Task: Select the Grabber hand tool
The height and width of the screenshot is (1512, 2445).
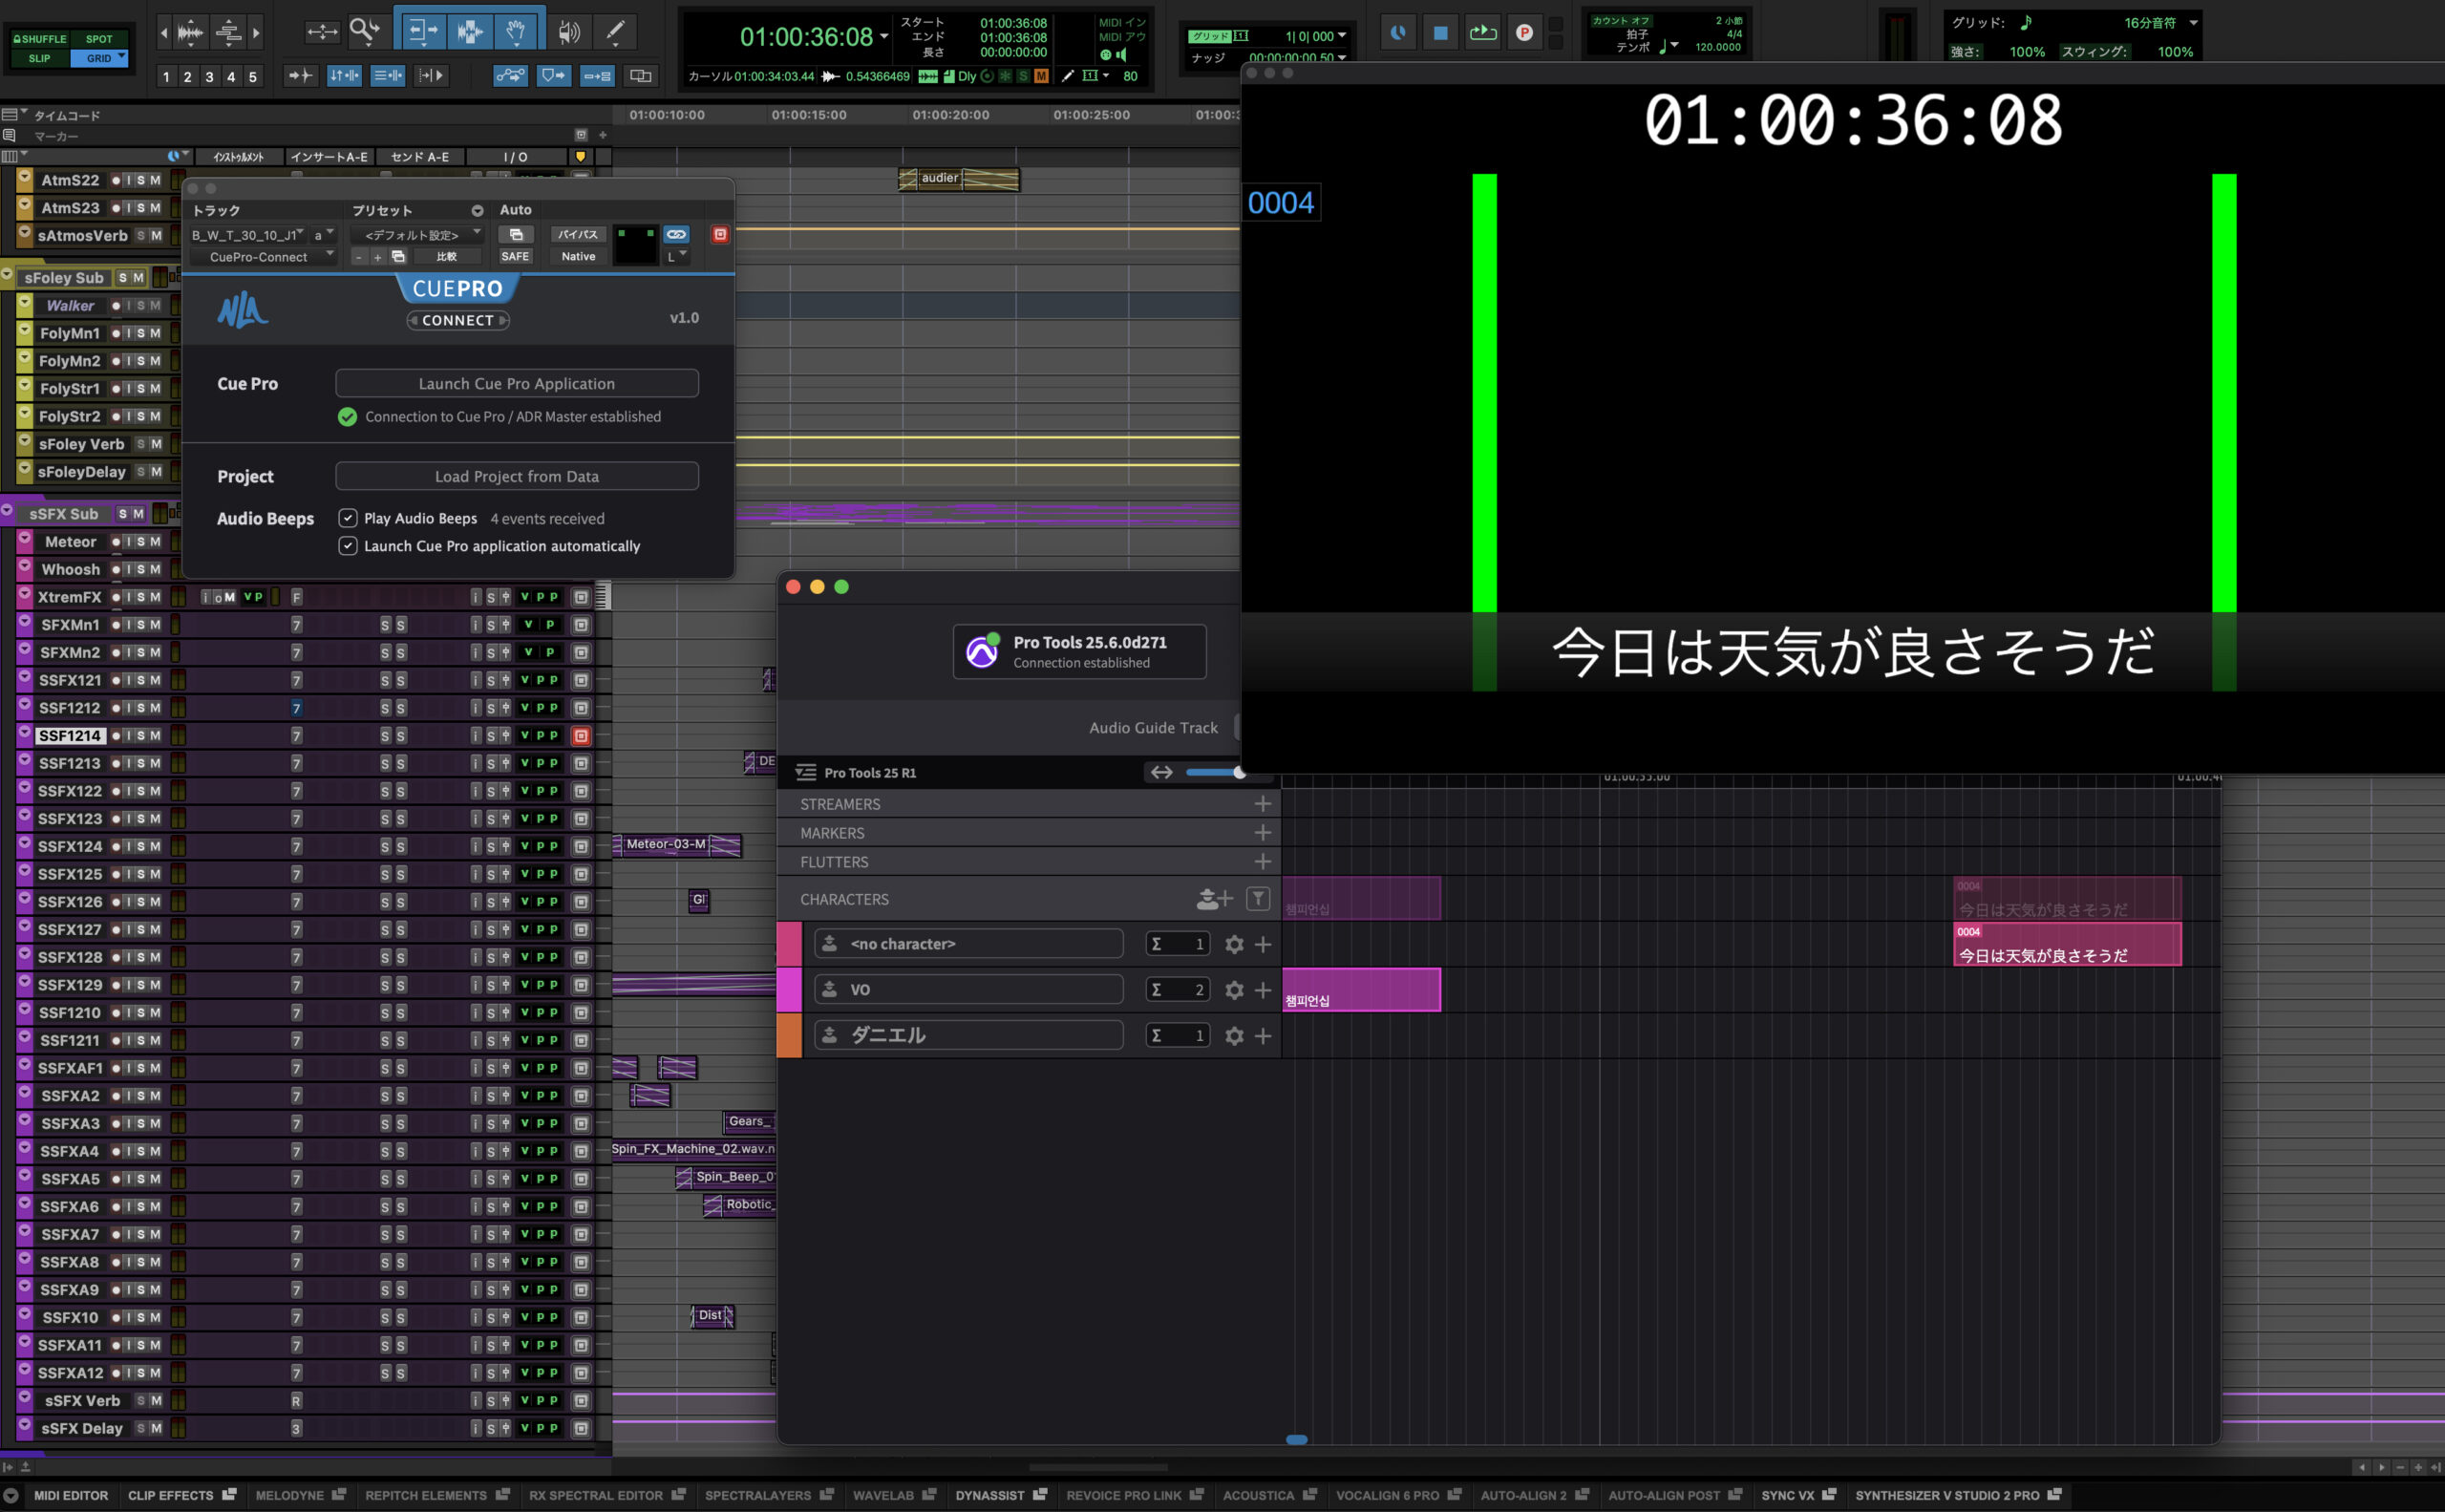Action: 516,31
